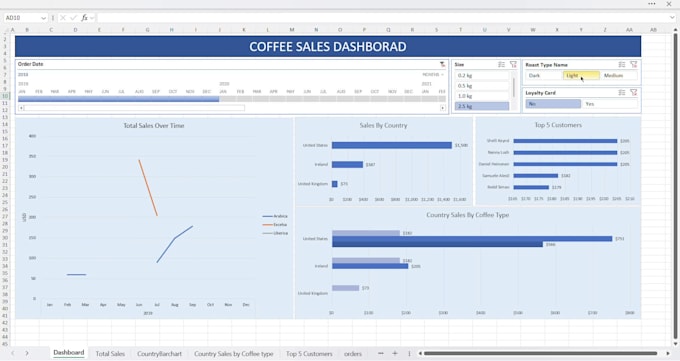Switch to the Dashboard sheet tab
This screenshot has height=361, width=680.
69,353
